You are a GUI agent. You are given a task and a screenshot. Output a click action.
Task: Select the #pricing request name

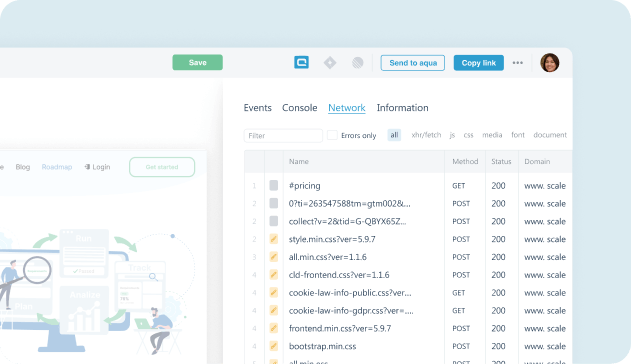click(x=305, y=186)
